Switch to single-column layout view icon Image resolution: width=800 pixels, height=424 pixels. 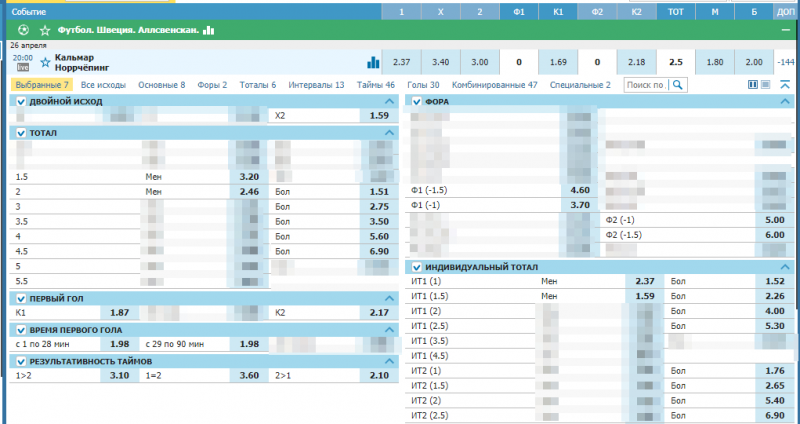[766, 86]
